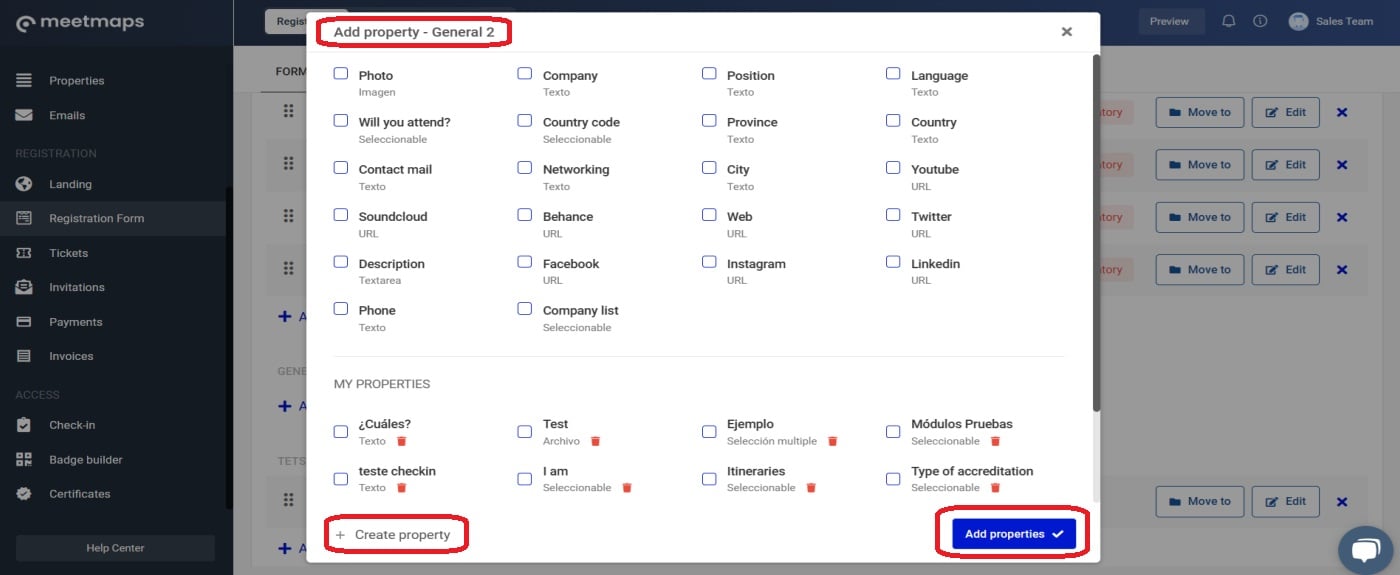
Task: Open the Registration Form menu item
Action: pos(96,218)
